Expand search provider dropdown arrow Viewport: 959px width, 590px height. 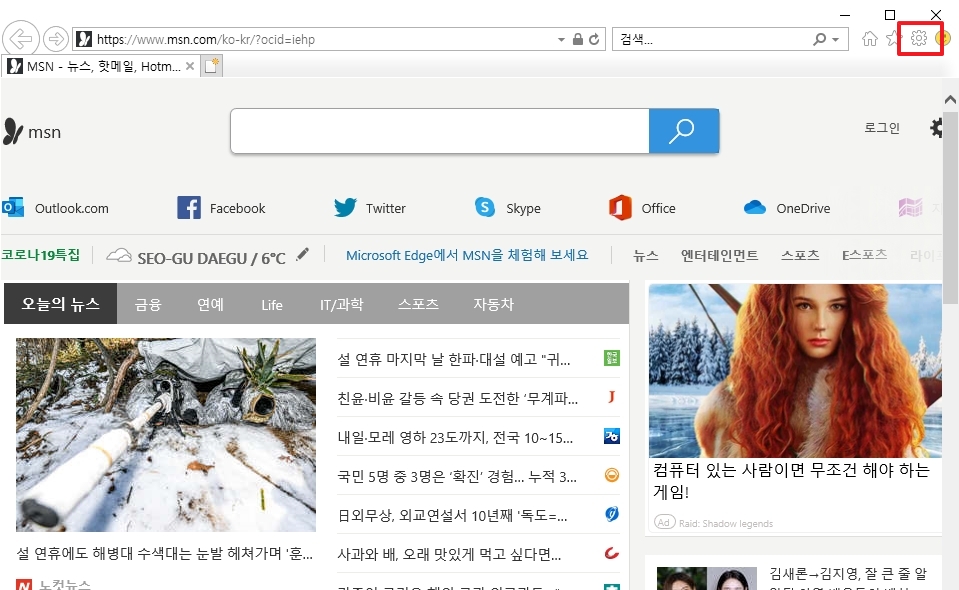(835, 39)
